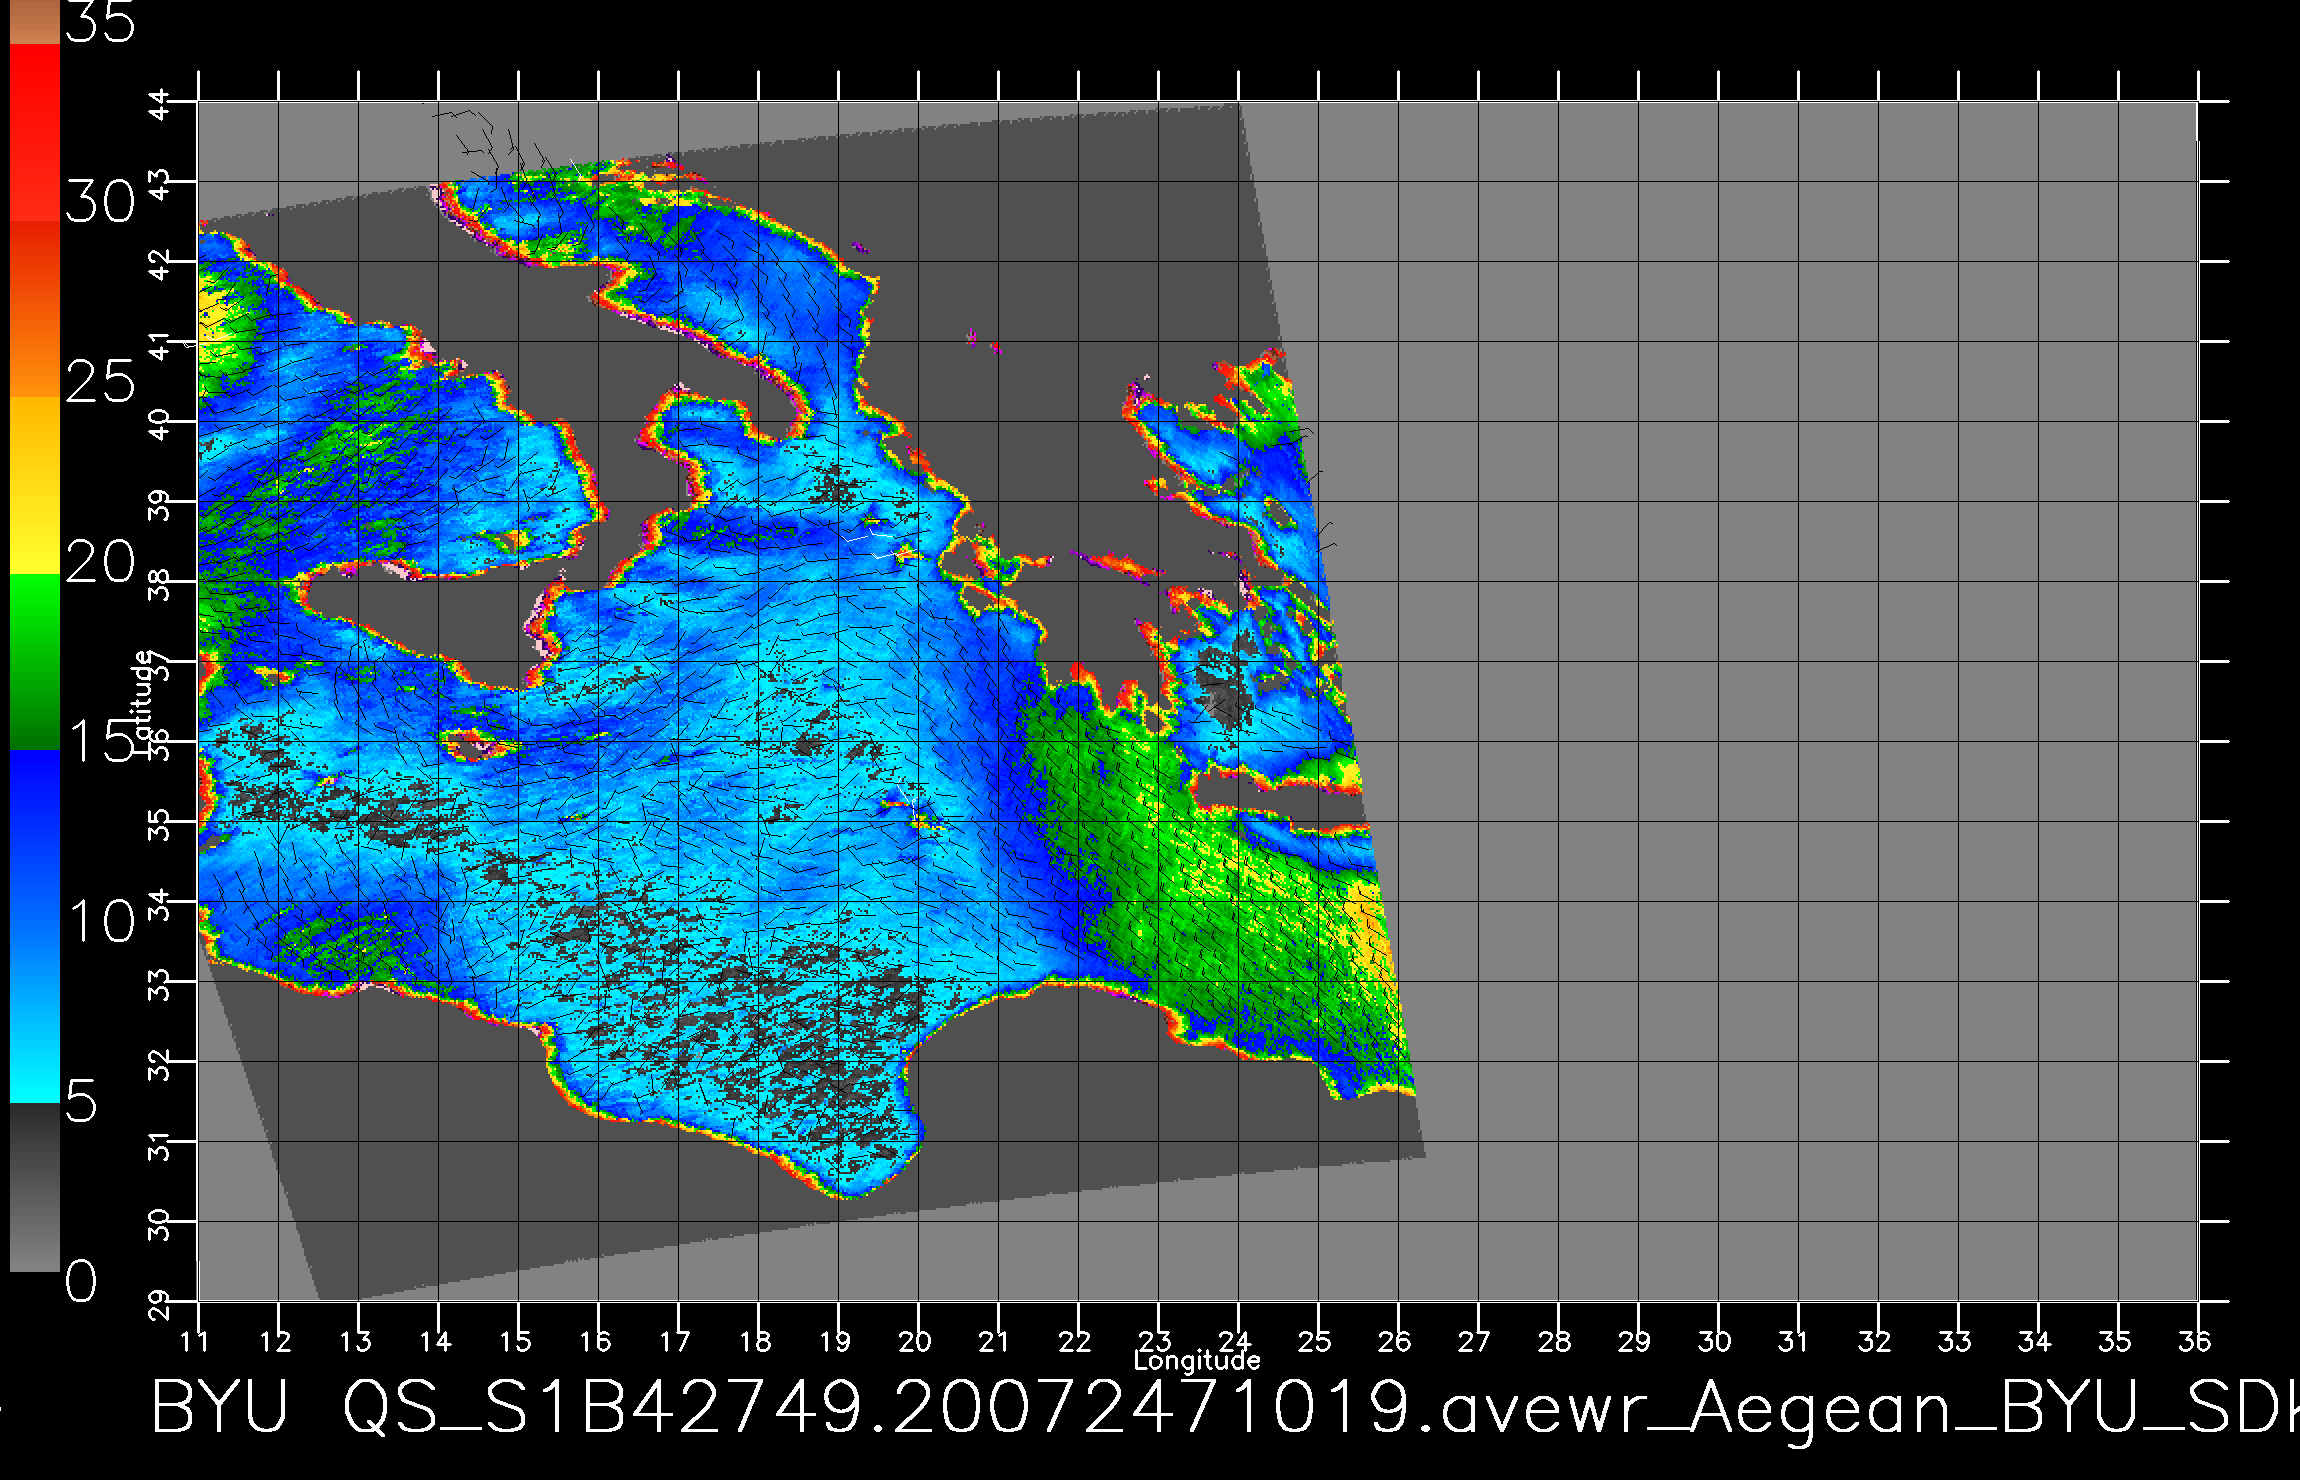Click the colorbar label 20

[x=100, y=562]
